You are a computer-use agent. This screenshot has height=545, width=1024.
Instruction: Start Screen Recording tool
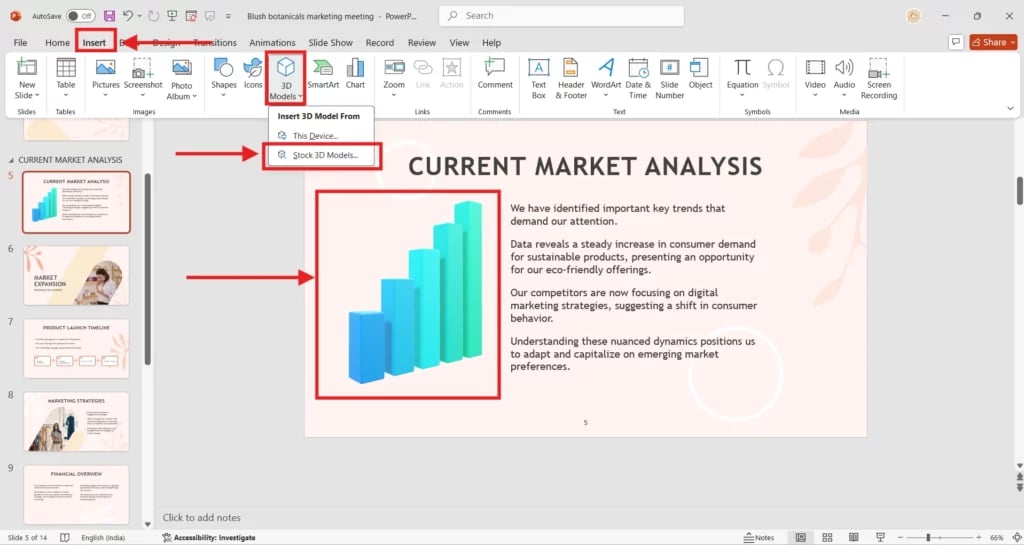(x=878, y=73)
